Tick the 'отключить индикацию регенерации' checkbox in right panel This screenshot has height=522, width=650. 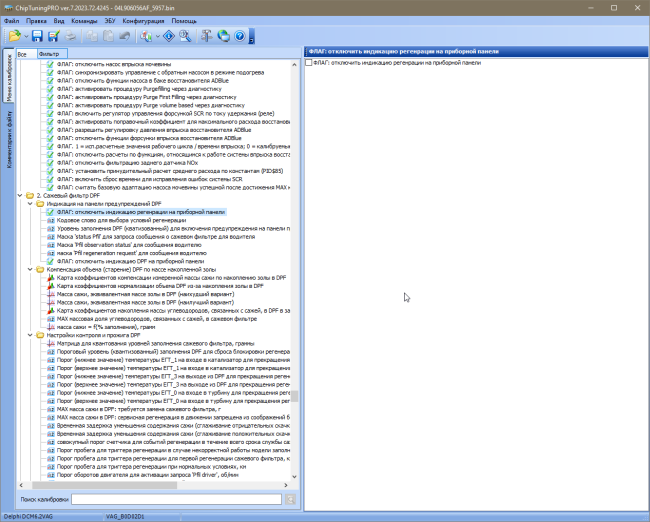pyautogui.click(x=309, y=63)
